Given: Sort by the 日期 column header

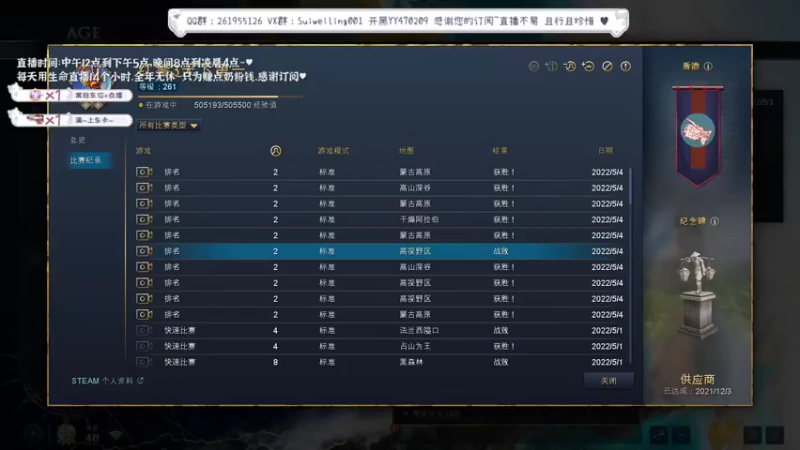Looking at the screenshot, I should [x=606, y=151].
